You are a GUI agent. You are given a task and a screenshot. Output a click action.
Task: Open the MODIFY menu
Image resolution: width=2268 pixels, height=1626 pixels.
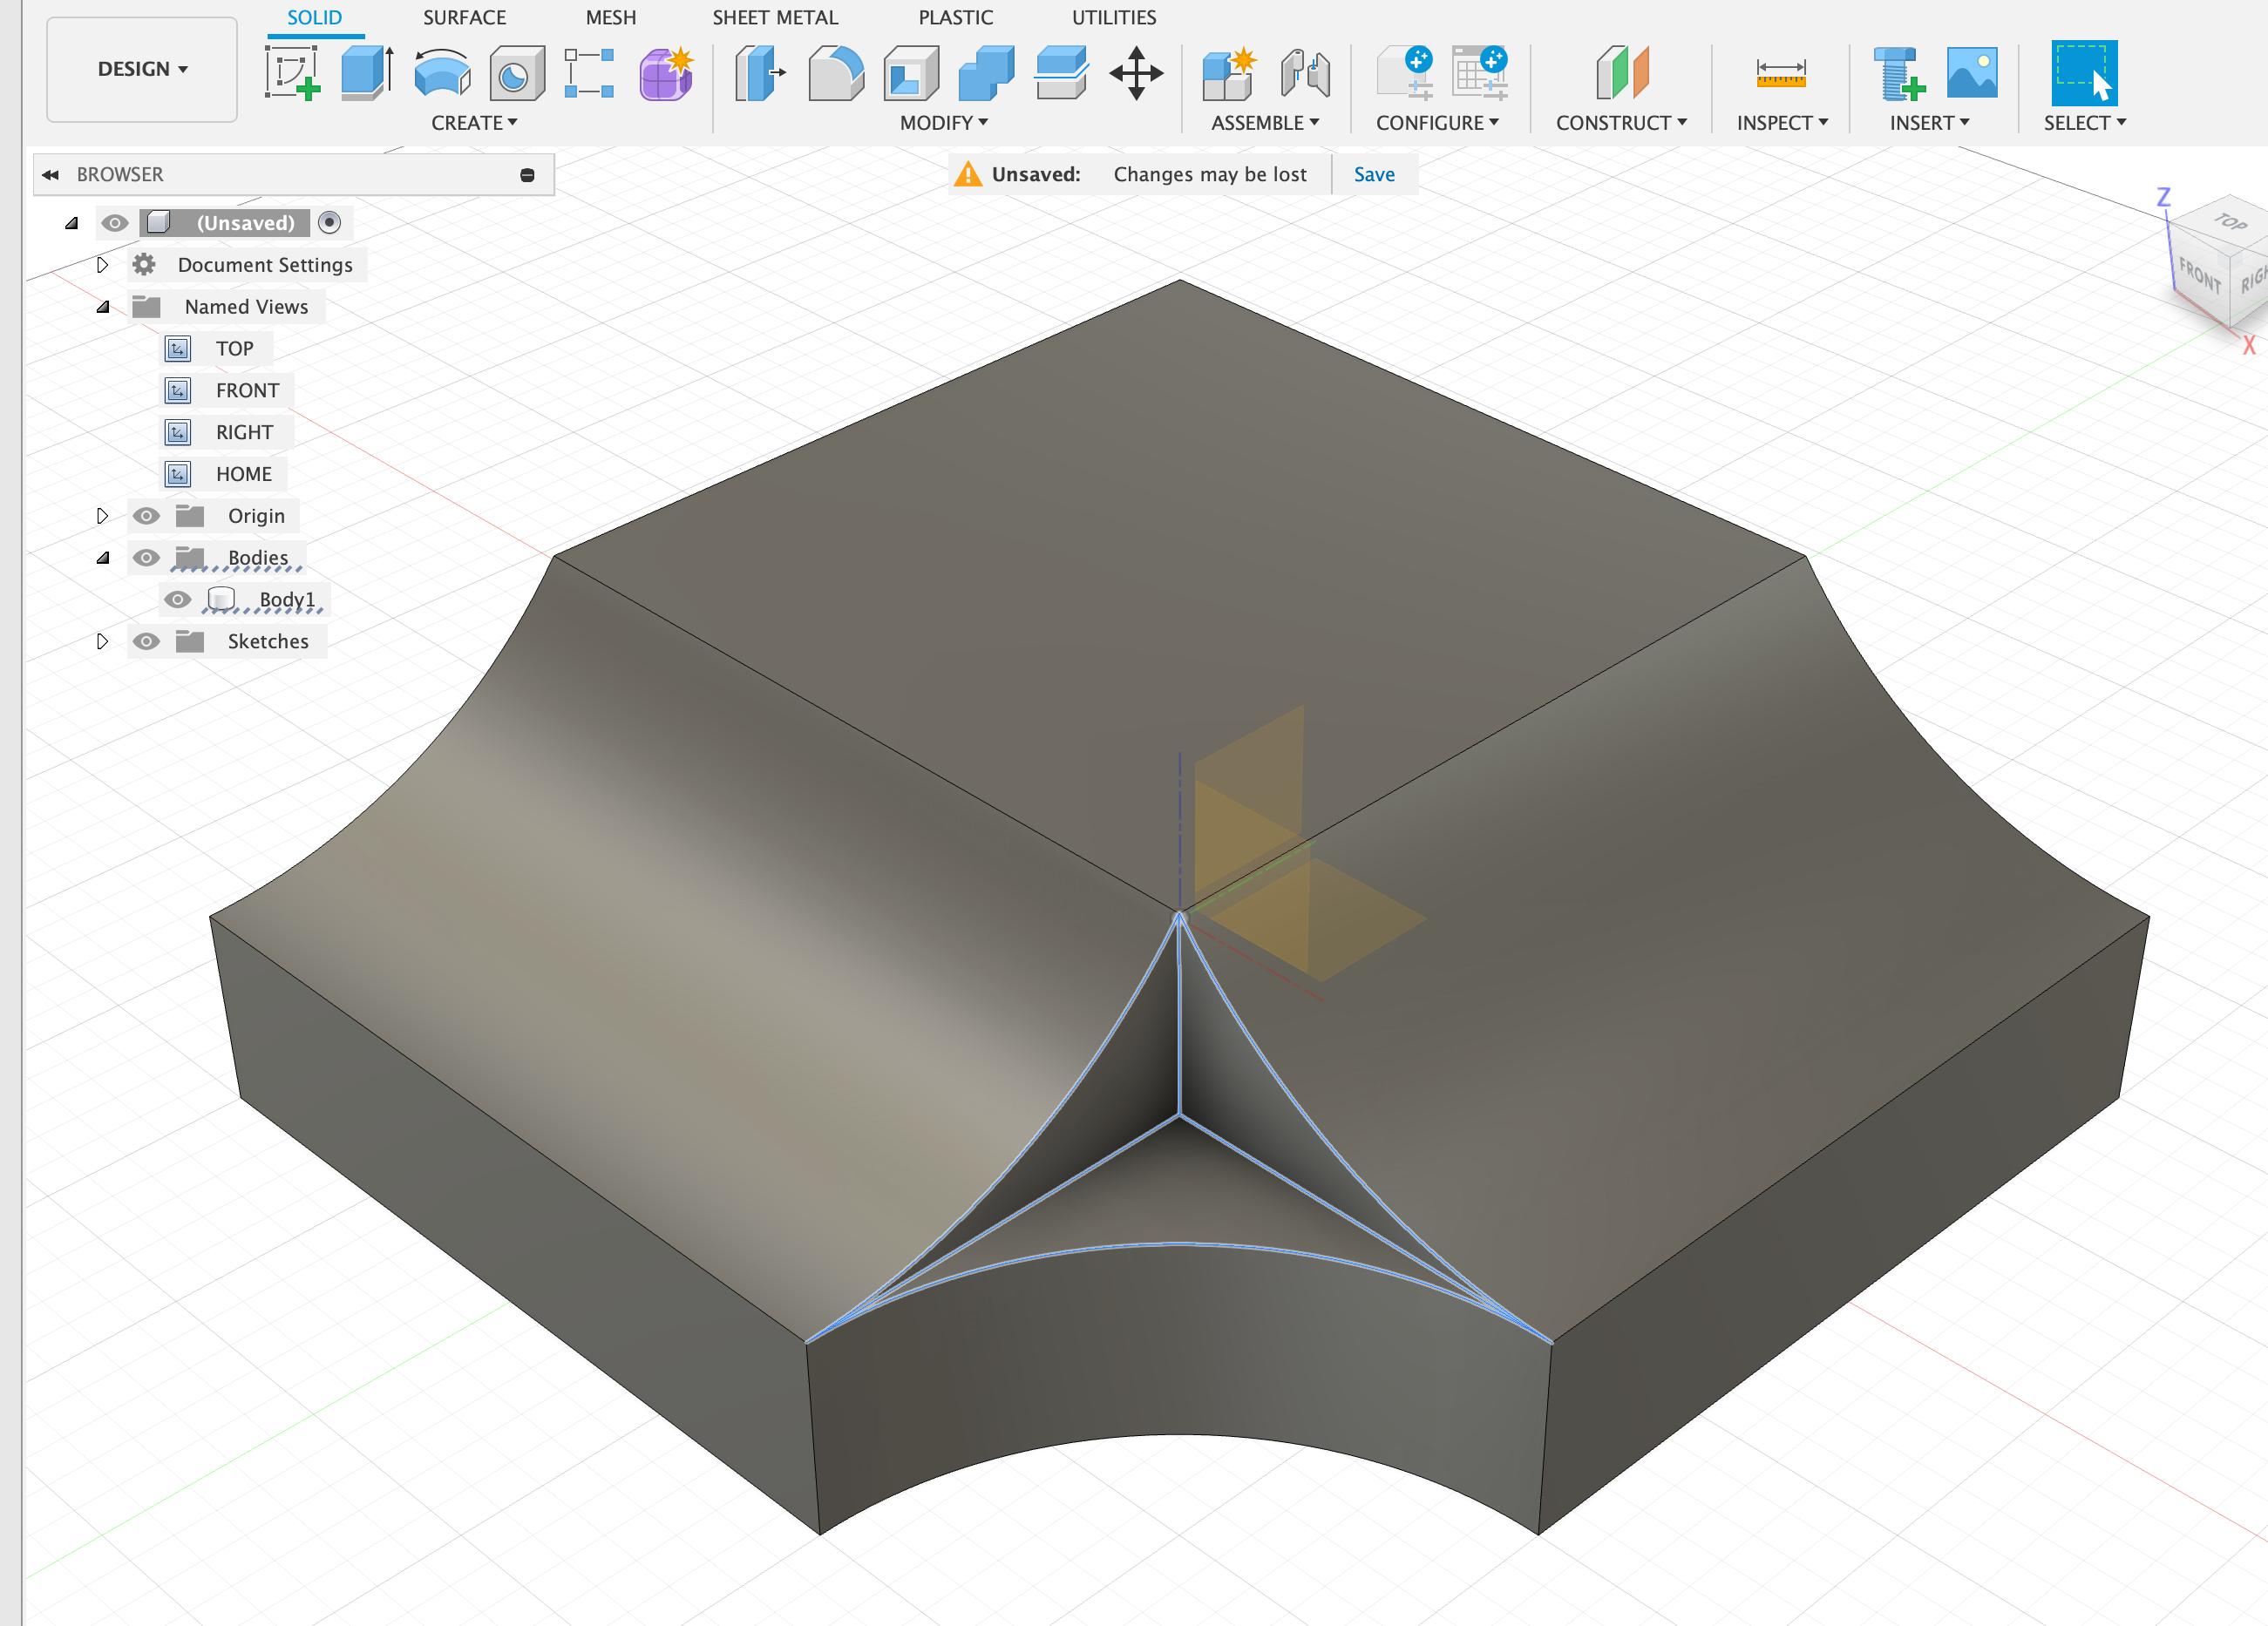943,123
